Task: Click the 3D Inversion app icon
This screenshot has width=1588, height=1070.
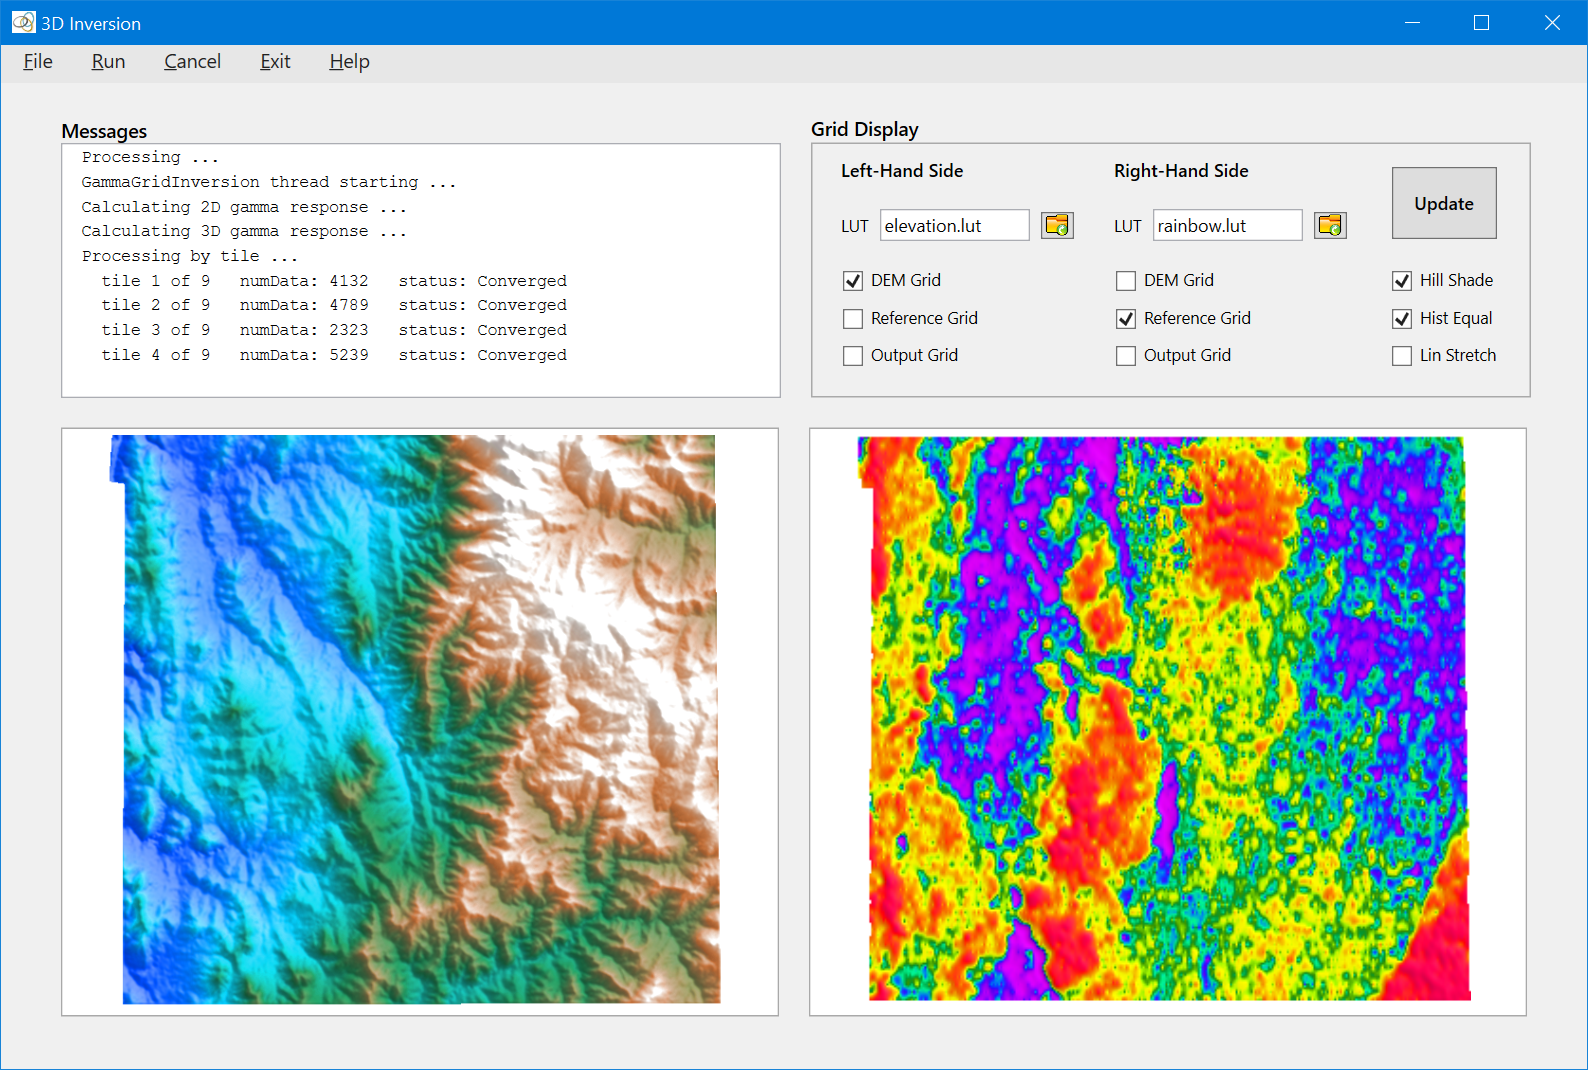Action: pos(23,22)
